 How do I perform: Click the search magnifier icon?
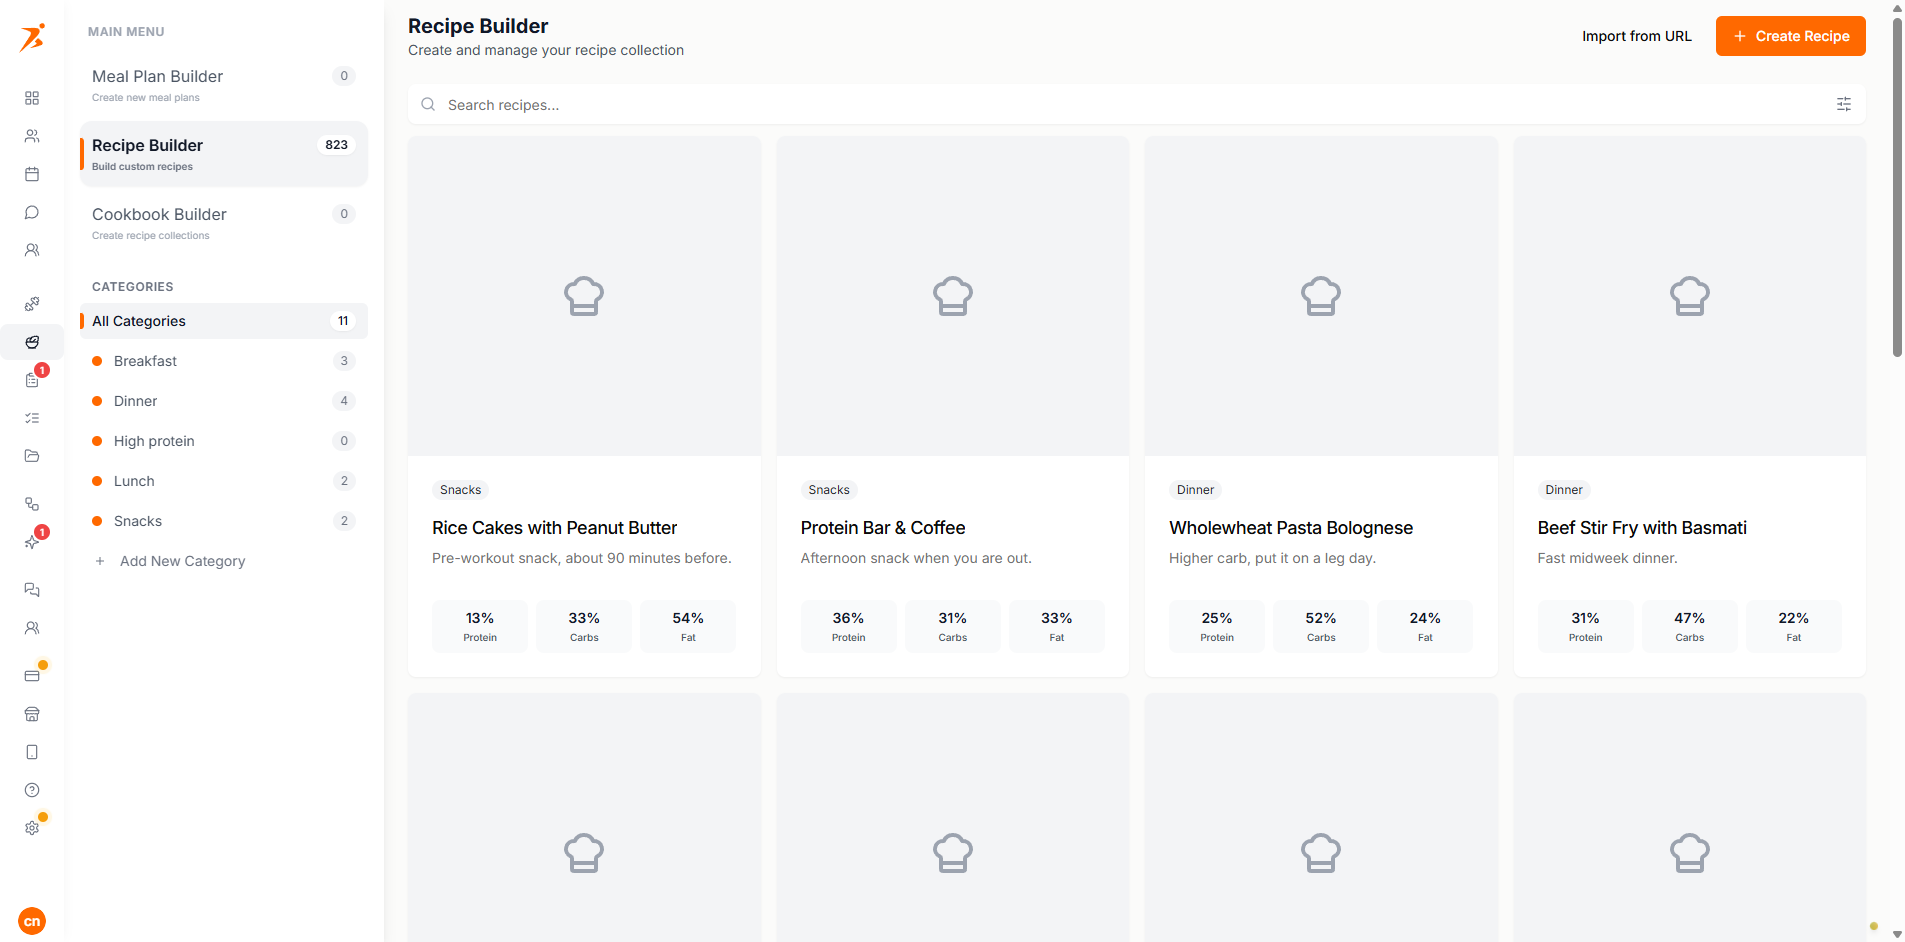click(x=428, y=104)
